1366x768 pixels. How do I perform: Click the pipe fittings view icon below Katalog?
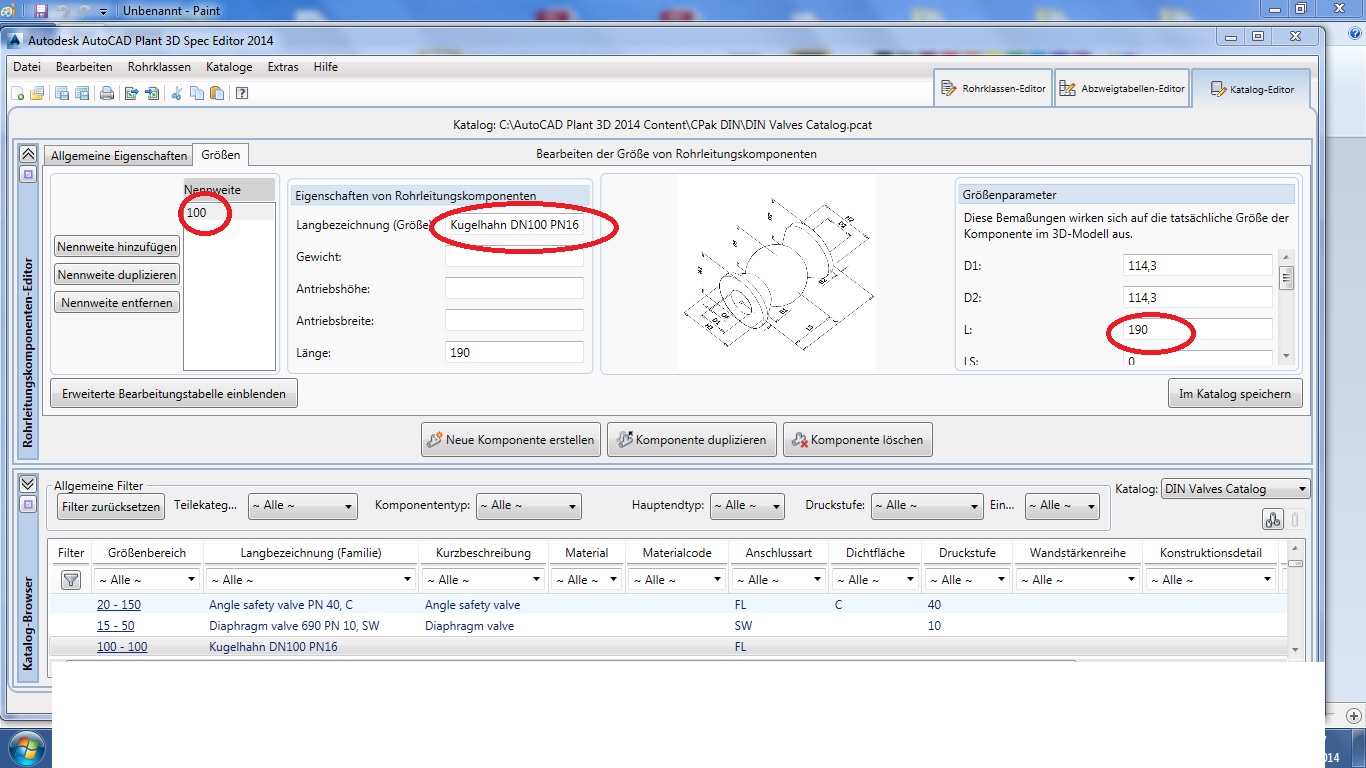click(1273, 519)
